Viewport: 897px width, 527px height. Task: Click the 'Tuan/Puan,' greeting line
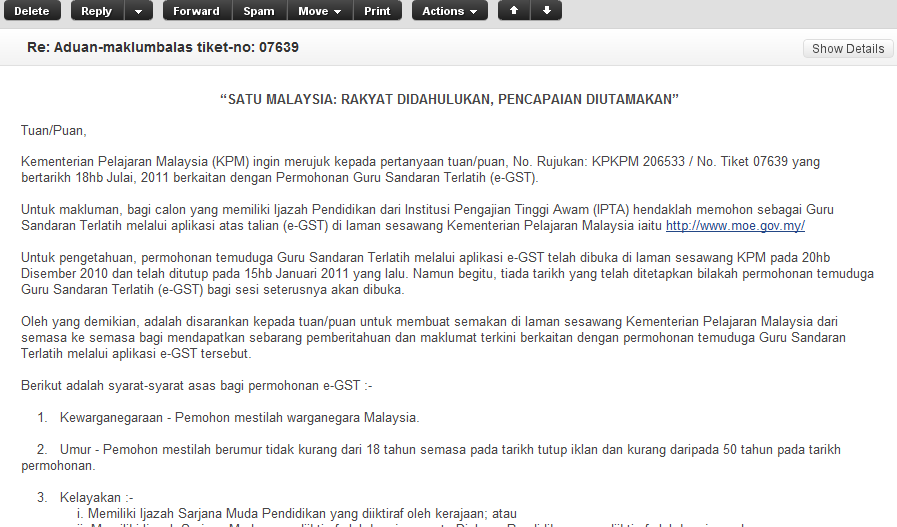pyautogui.click(x=54, y=130)
